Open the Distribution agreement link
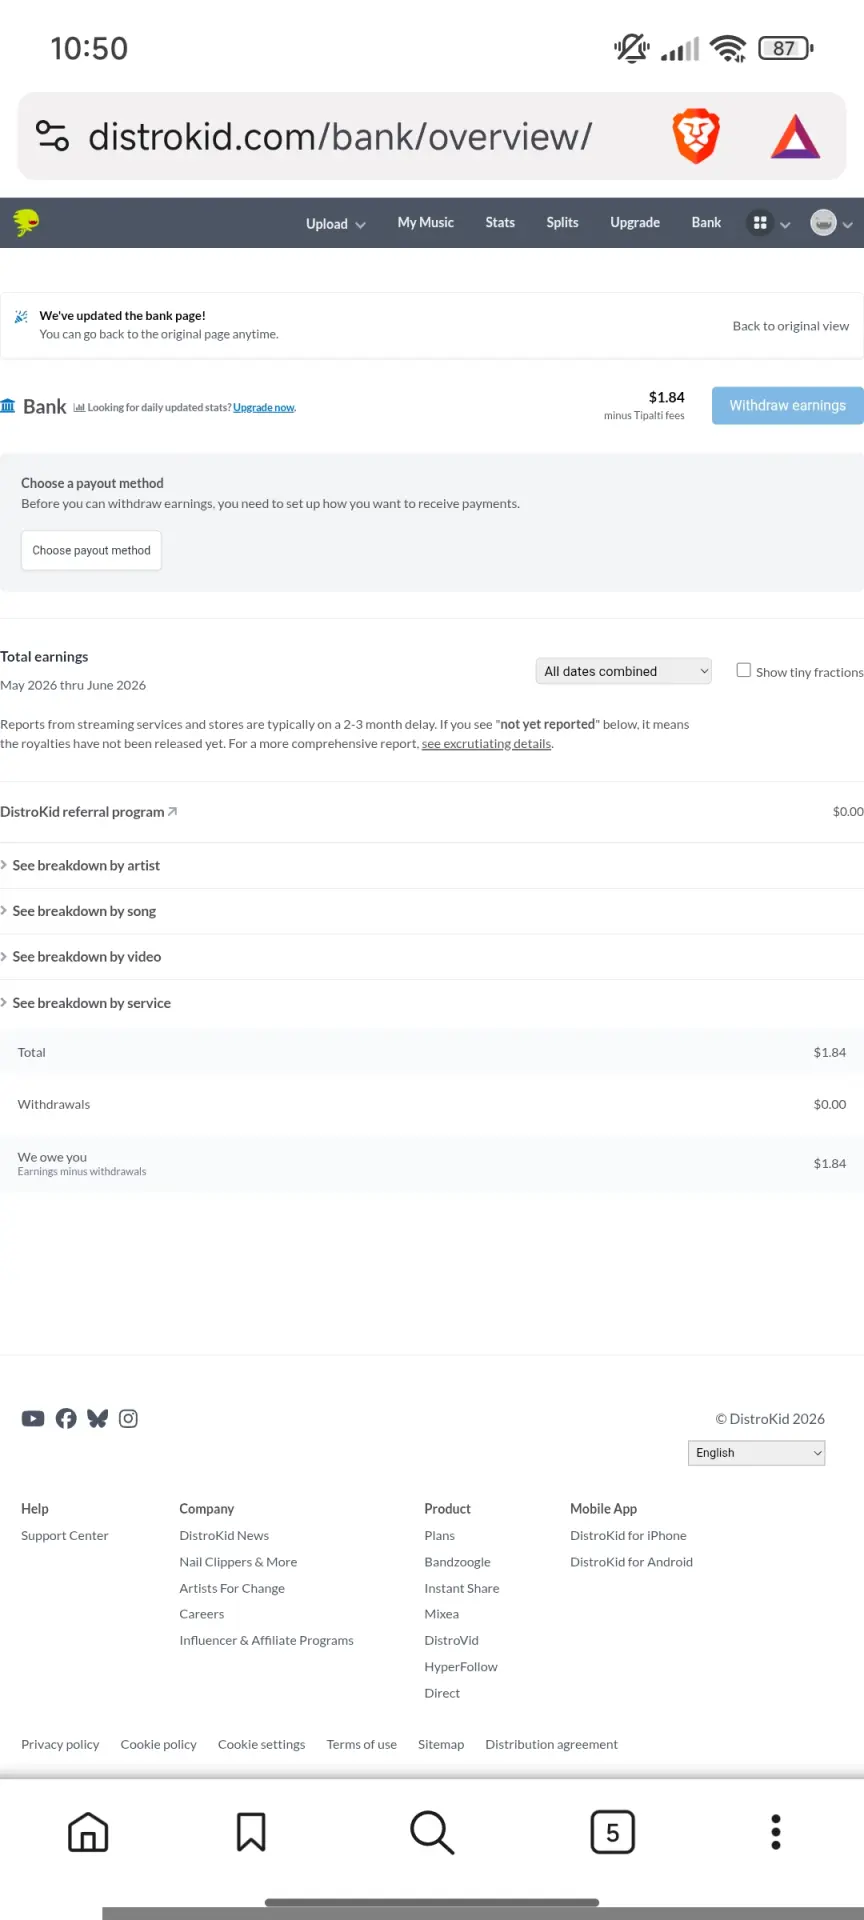The height and width of the screenshot is (1920, 864). pos(551,1744)
